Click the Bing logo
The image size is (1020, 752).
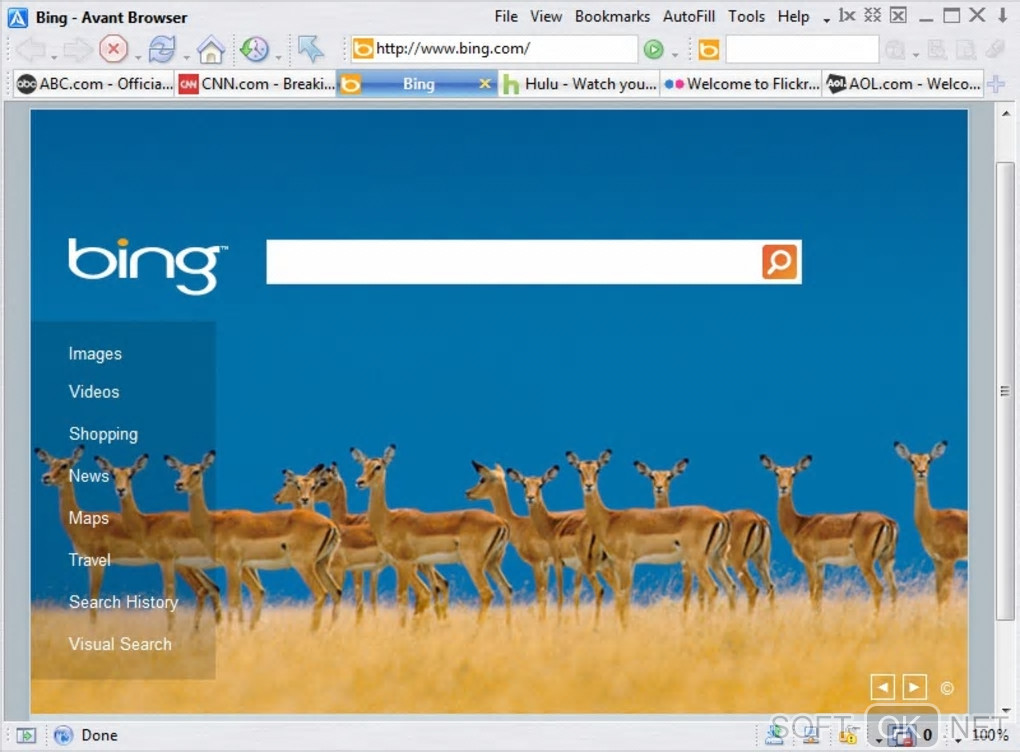click(x=148, y=265)
